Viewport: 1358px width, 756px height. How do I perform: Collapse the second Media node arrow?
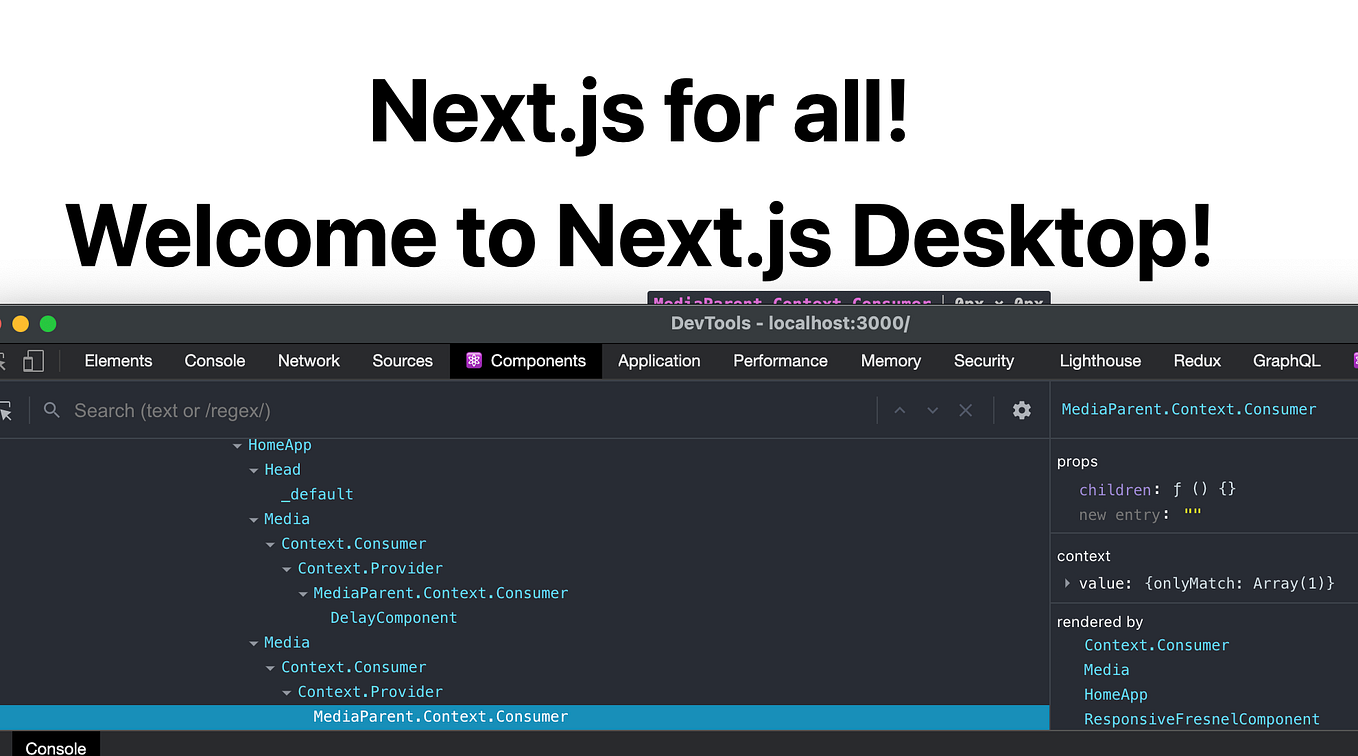click(254, 643)
